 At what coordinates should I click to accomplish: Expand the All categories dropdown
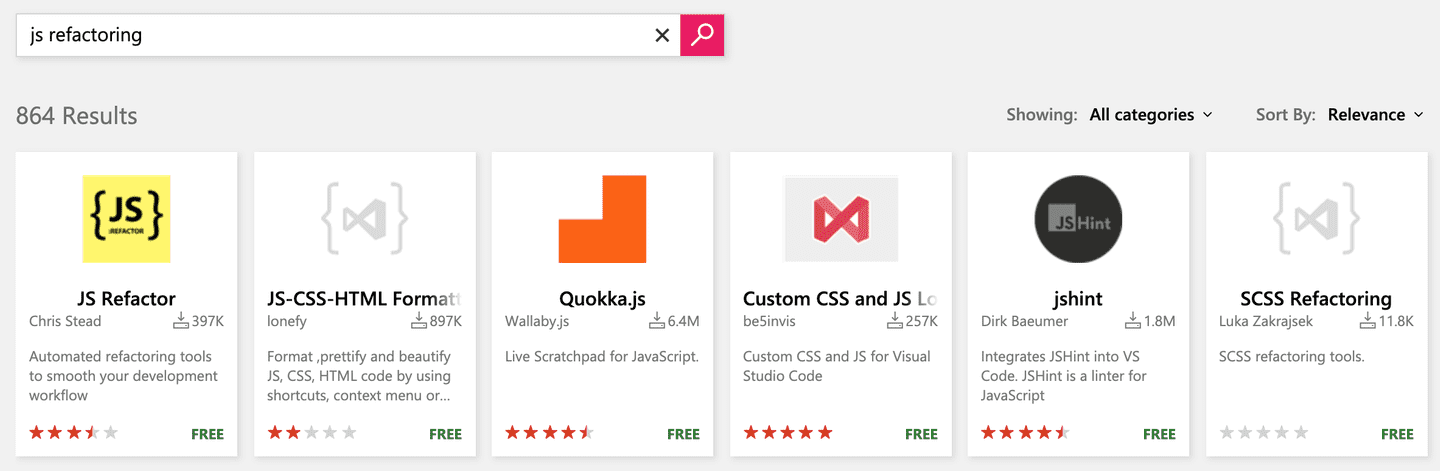[x=1151, y=115]
